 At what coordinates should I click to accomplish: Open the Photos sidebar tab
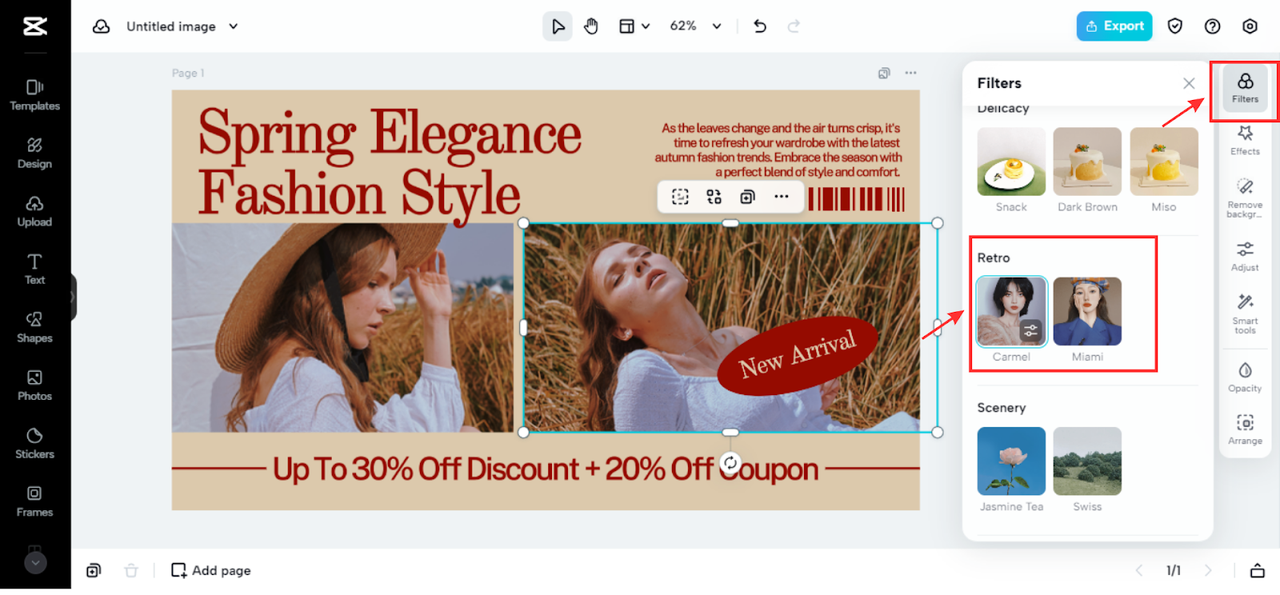click(x=35, y=385)
